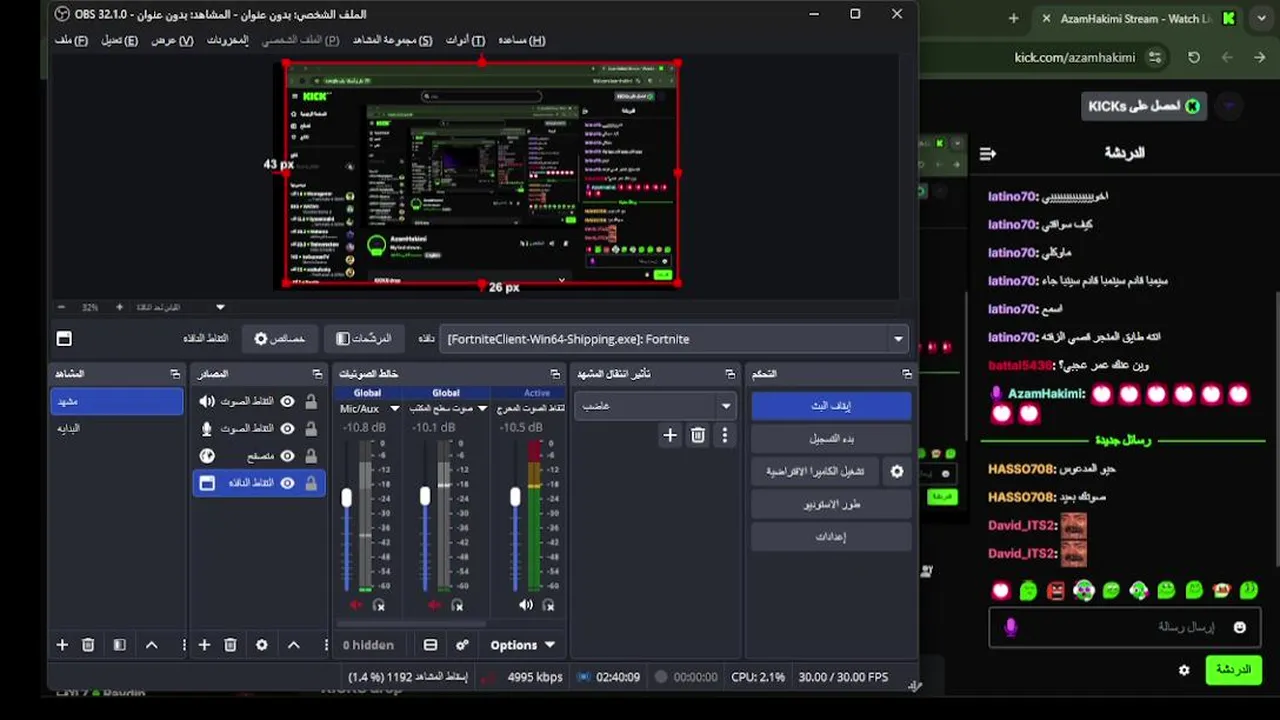1280x720 pixels.
Task: Open the sources panel three-dot menu
Action: 325,645
